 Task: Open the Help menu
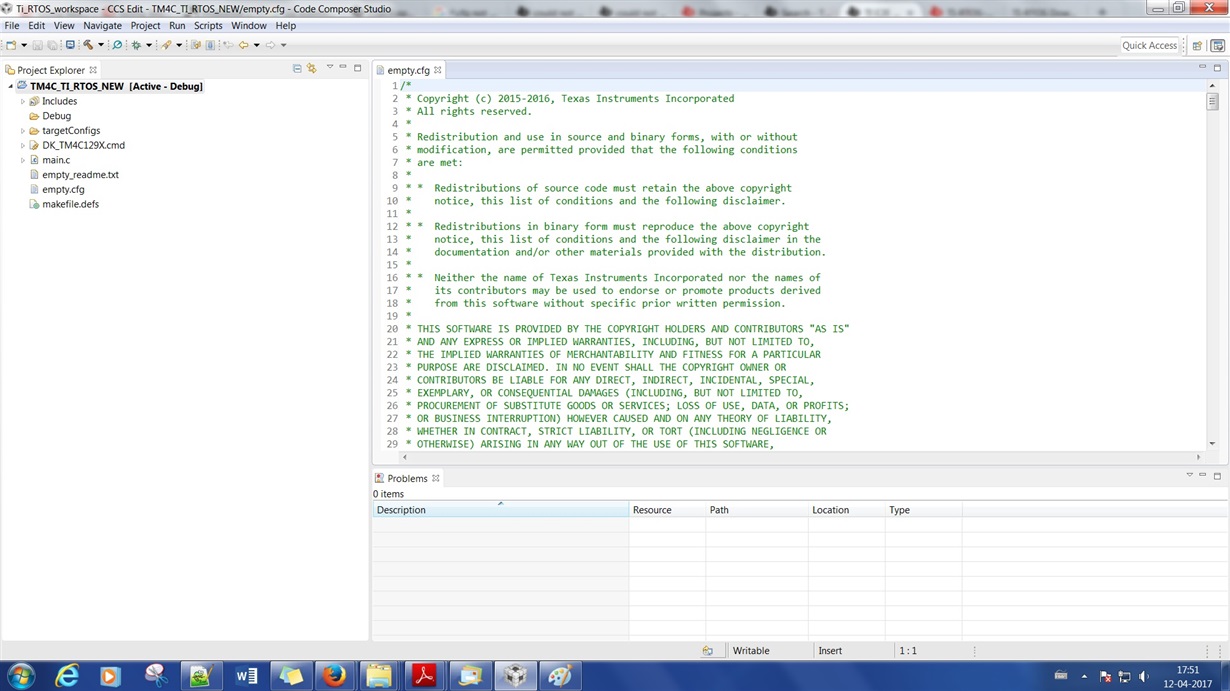(285, 25)
